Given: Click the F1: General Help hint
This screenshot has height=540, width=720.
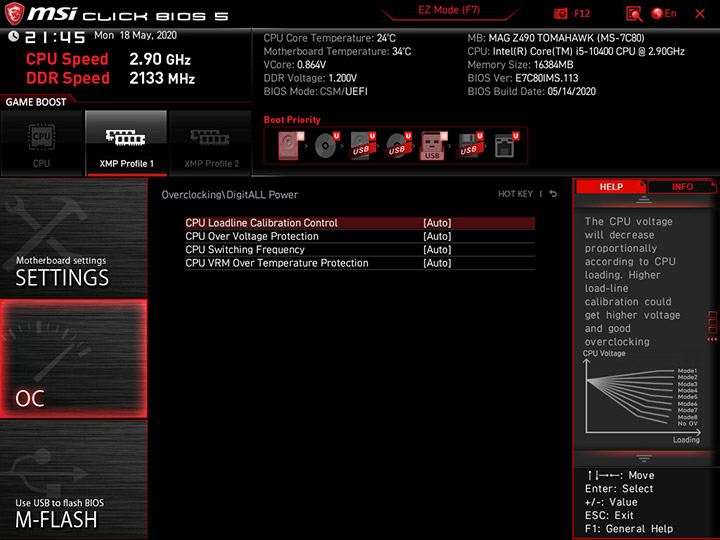Looking at the screenshot, I should pos(629,529).
